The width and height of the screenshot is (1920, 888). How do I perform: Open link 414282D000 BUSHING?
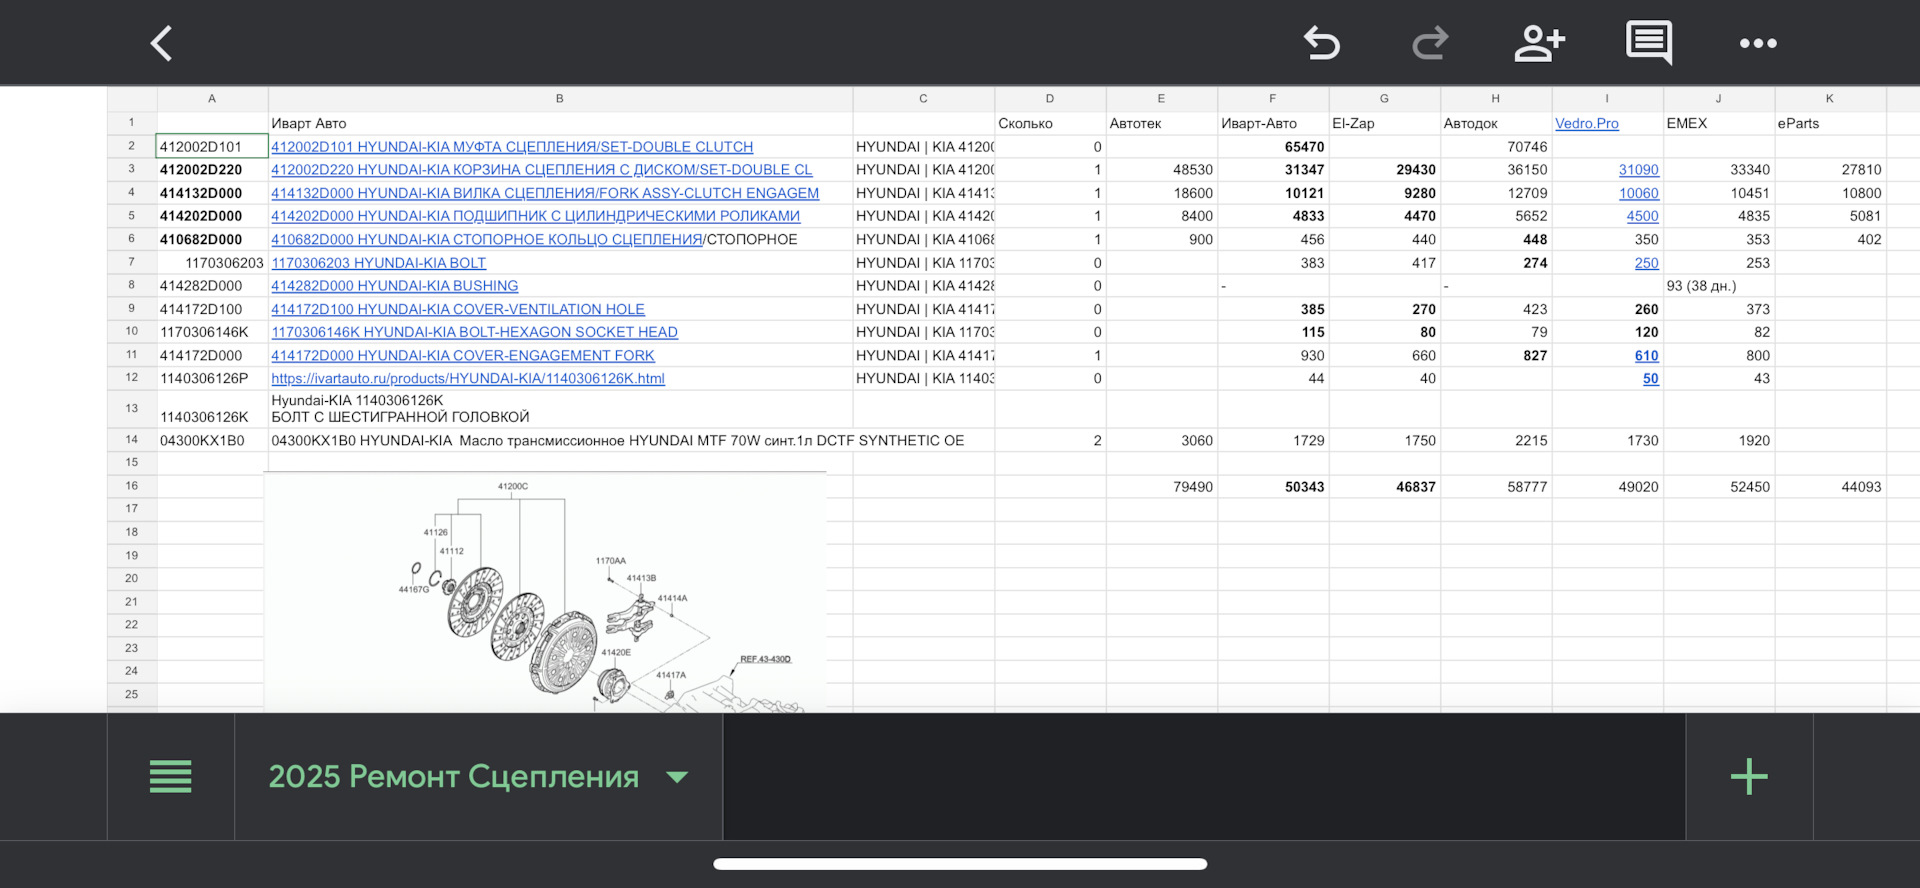click(x=394, y=286)
